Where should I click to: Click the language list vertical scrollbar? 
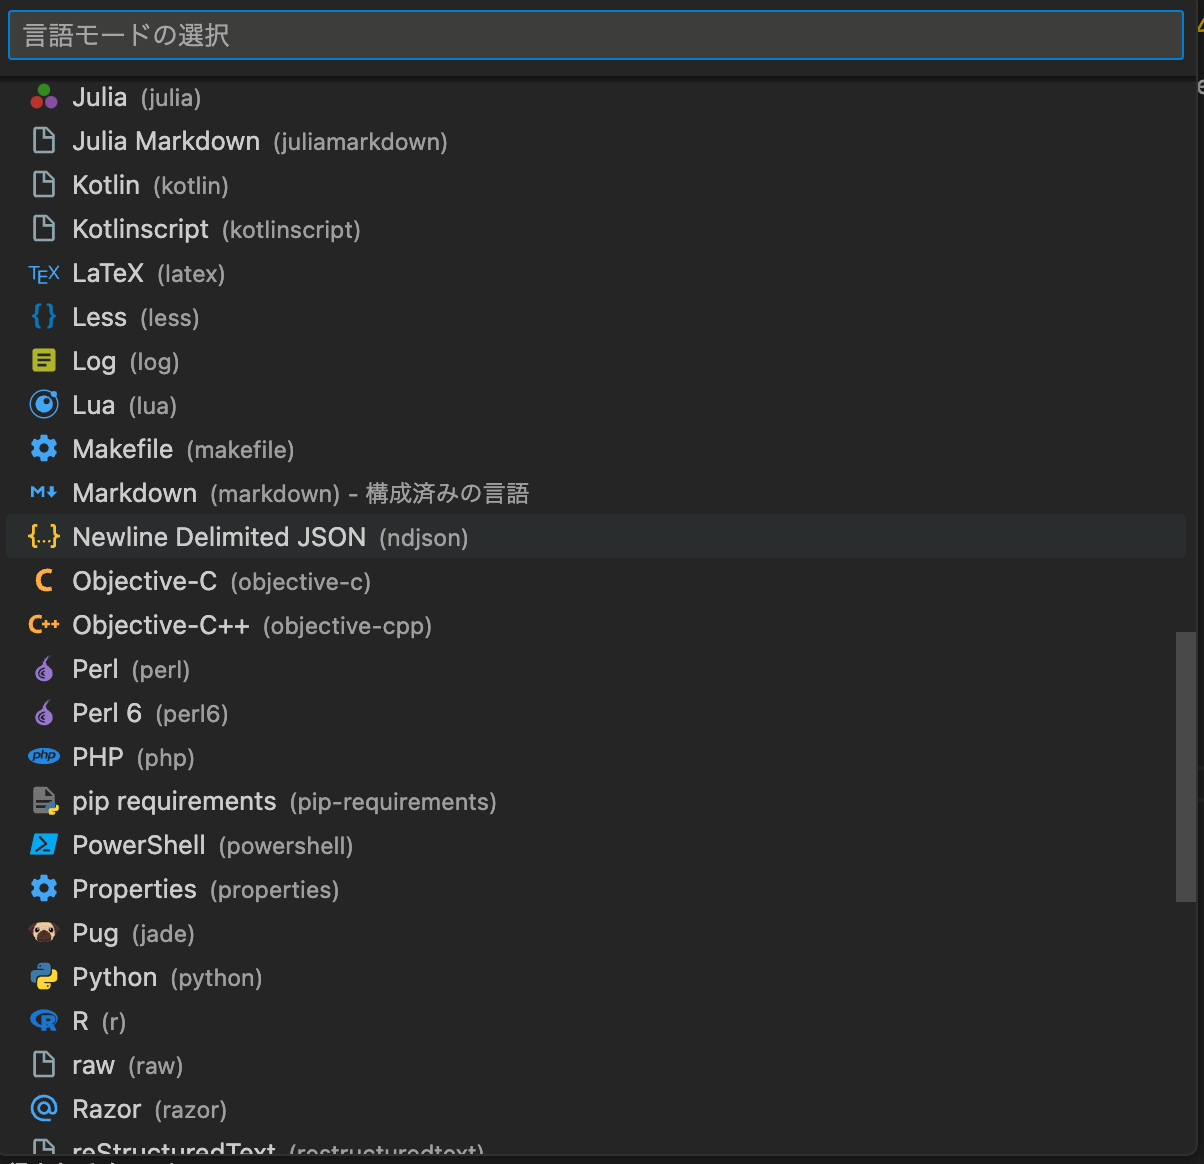(x=1186, y=767)
